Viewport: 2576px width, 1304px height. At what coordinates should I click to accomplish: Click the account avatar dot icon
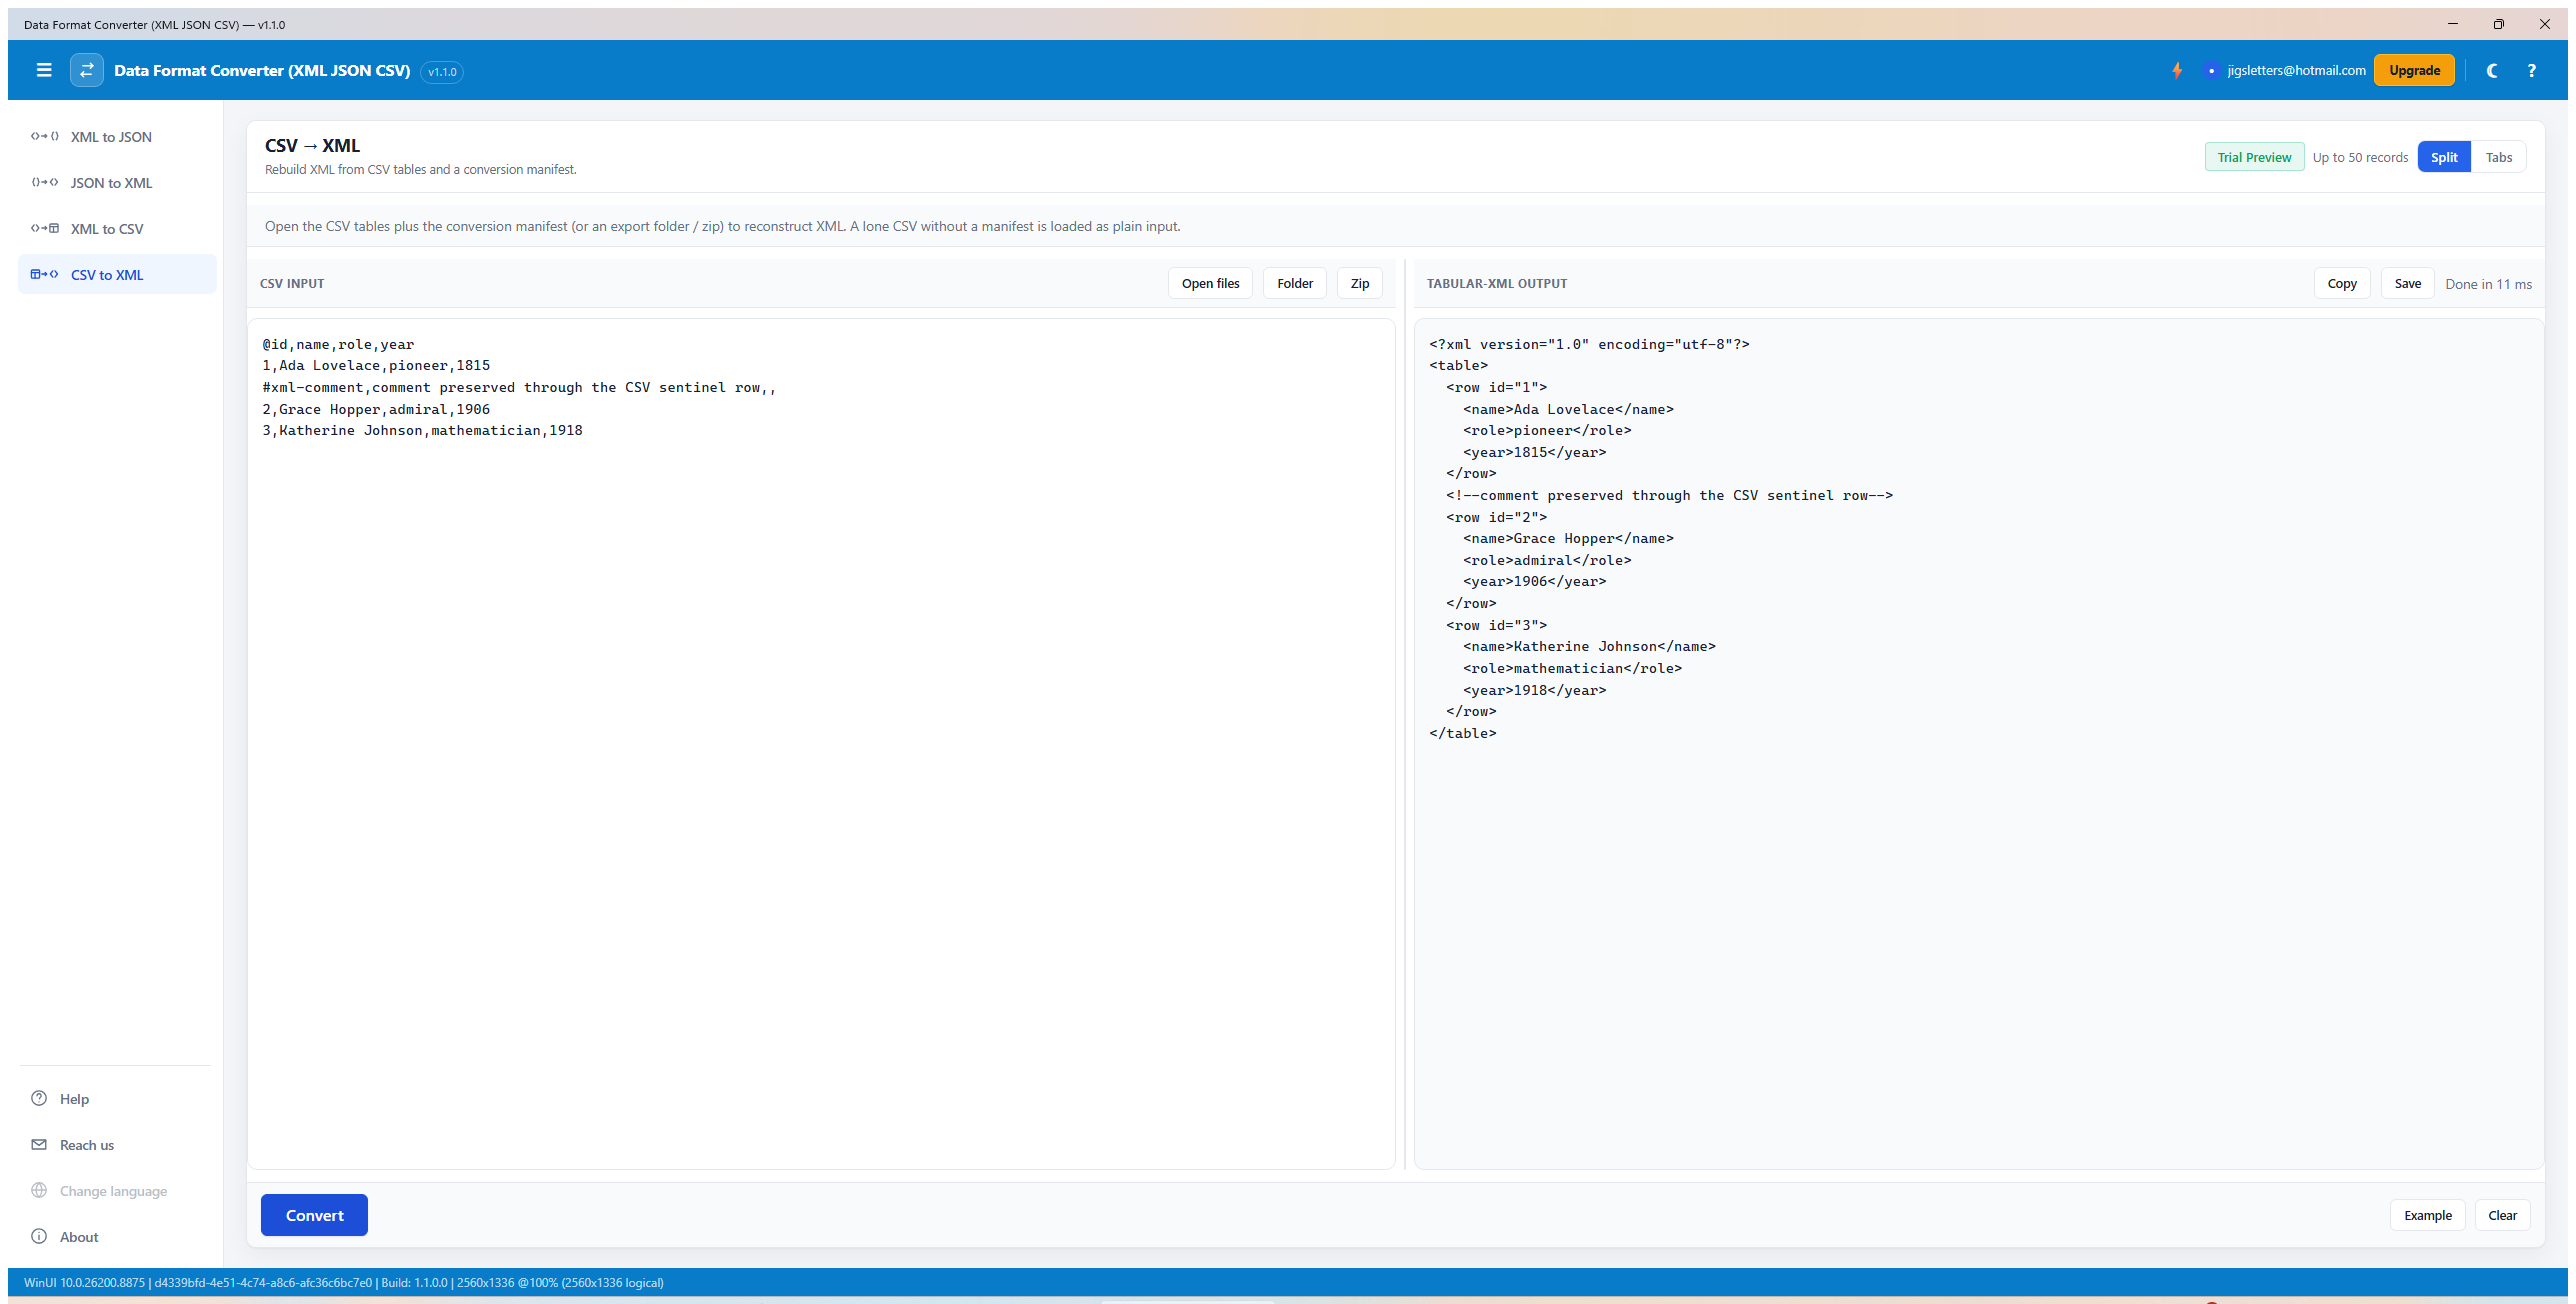2211,71
